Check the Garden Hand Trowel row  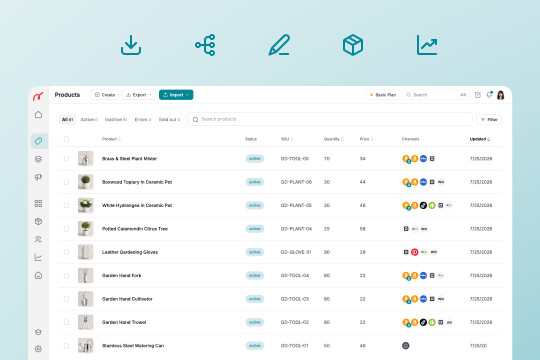[66, 322]
